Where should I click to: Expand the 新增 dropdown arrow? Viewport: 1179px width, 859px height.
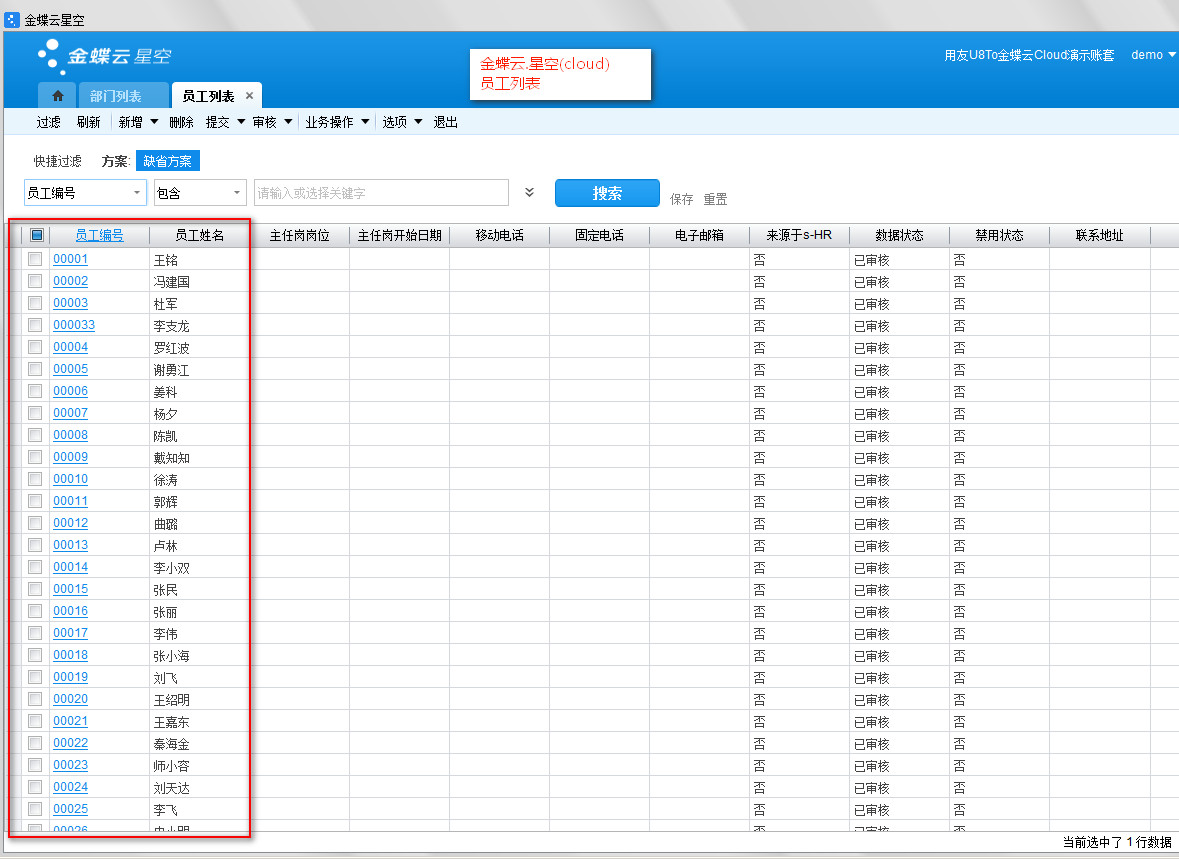click(154, 122)
